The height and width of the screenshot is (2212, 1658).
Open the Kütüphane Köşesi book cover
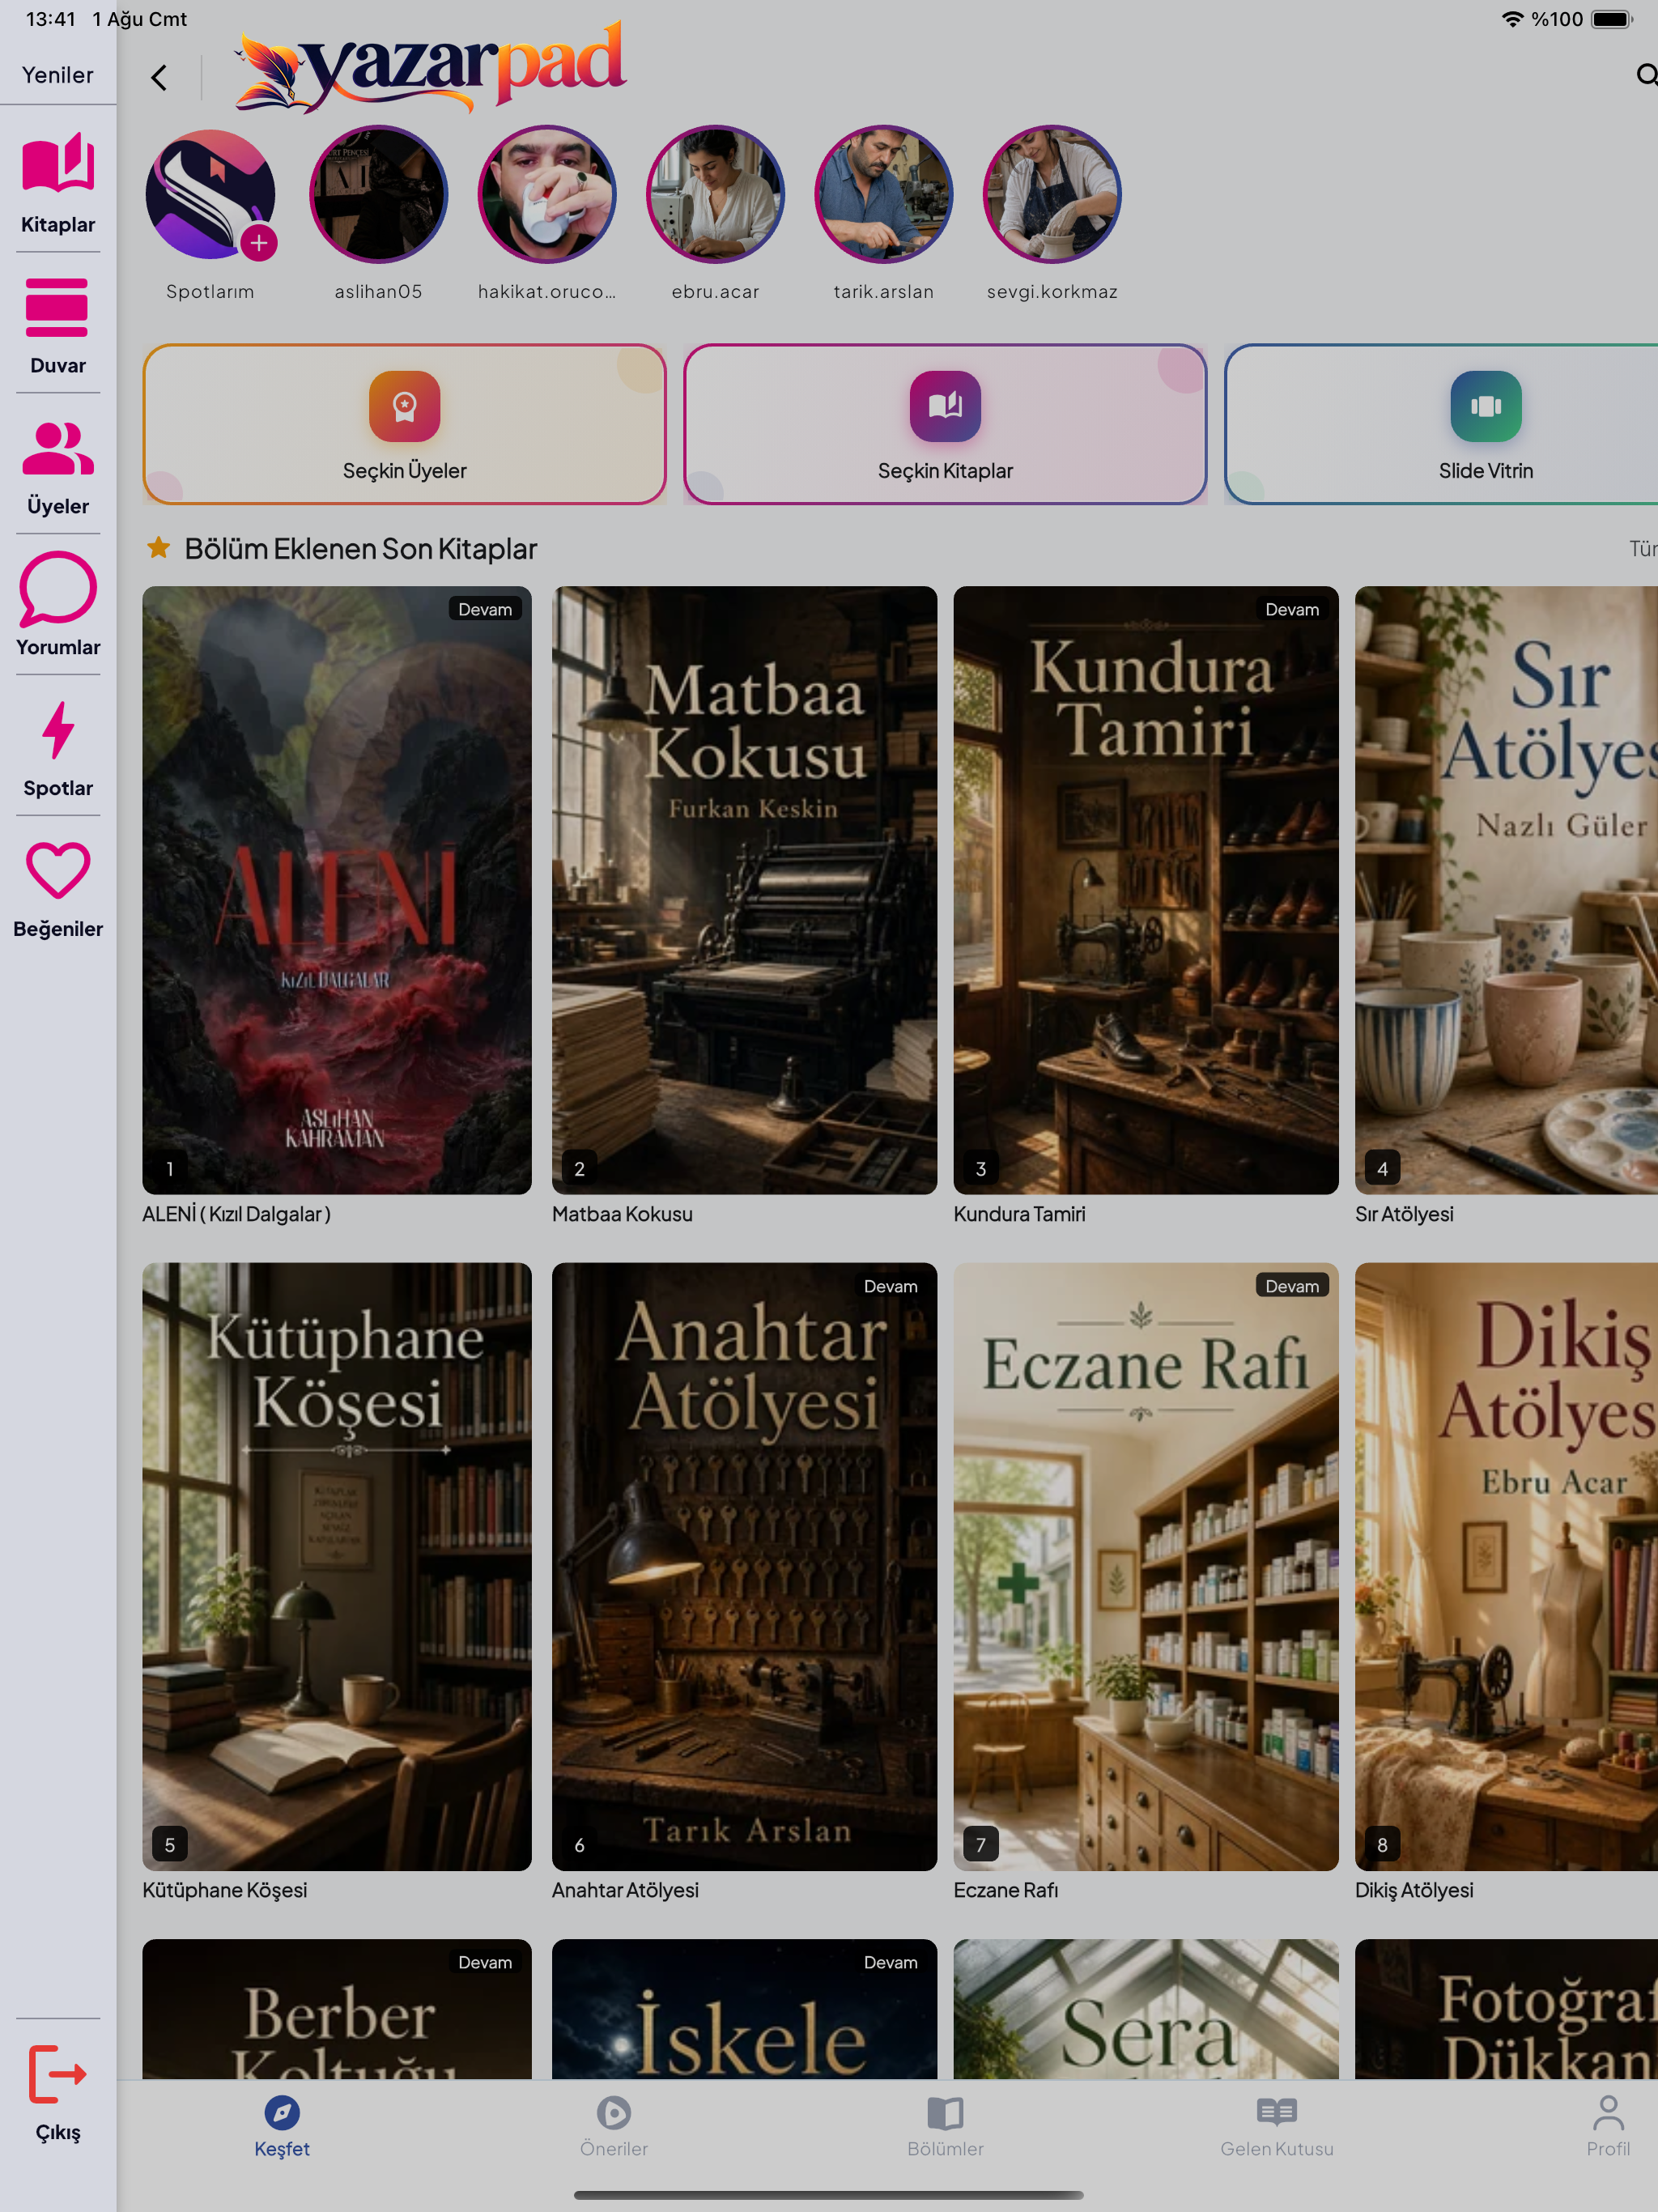337,1566
